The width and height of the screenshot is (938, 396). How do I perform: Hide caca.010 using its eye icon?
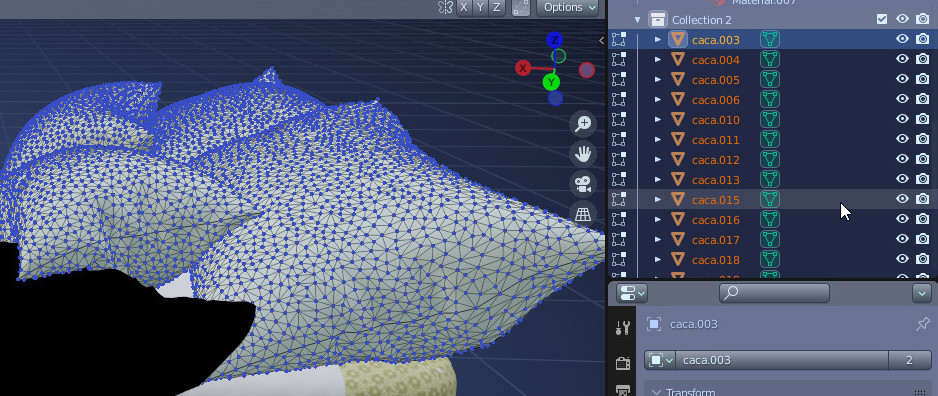coord(902,119)
